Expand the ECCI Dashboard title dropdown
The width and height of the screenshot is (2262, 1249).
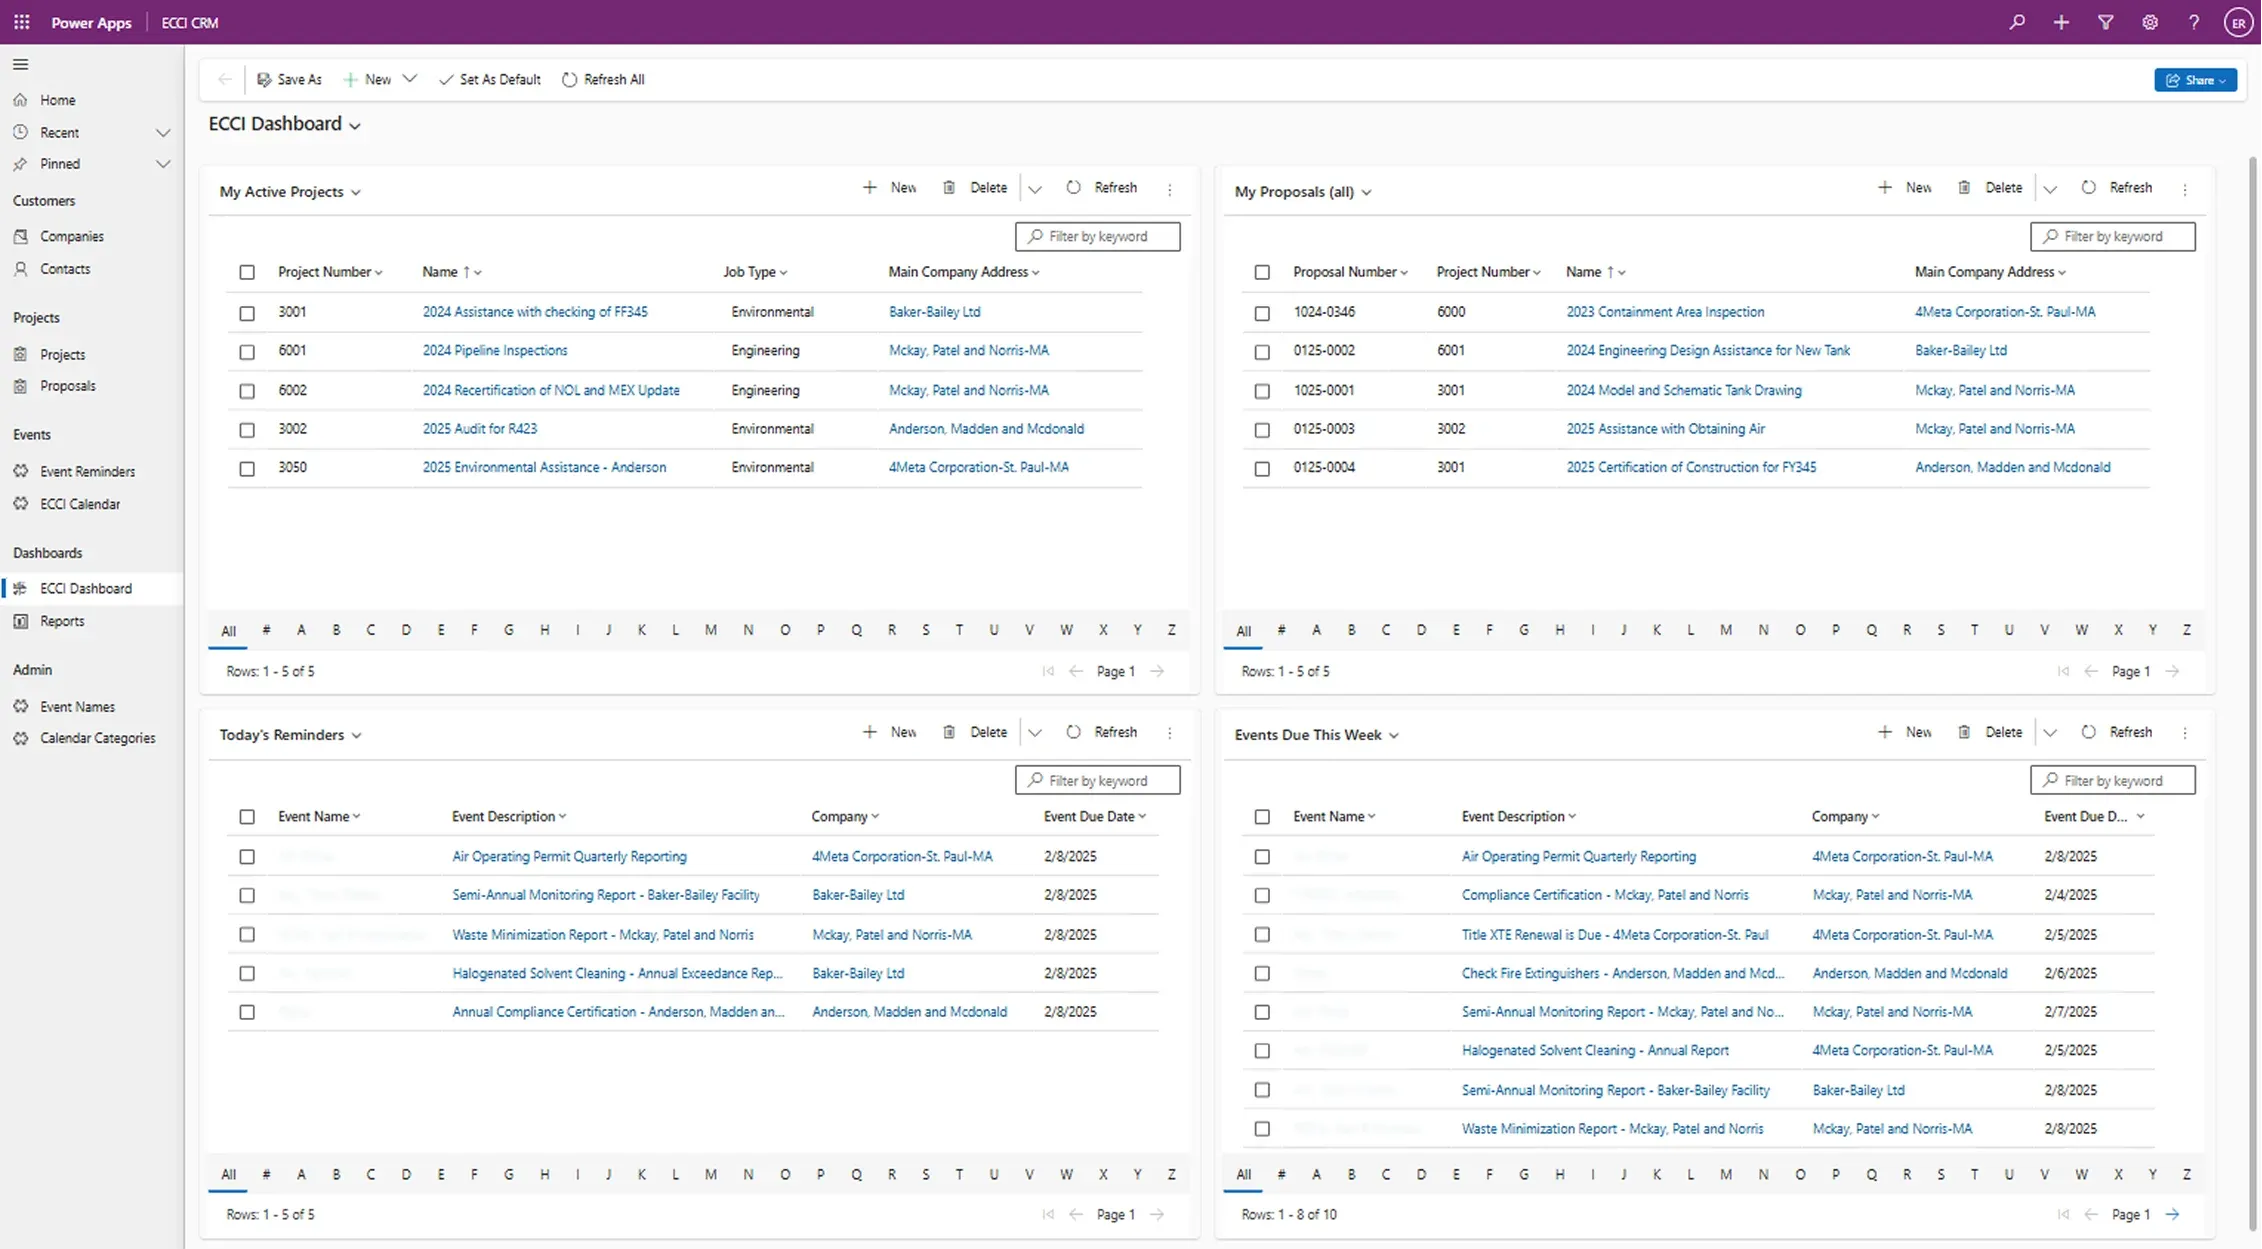355,126
